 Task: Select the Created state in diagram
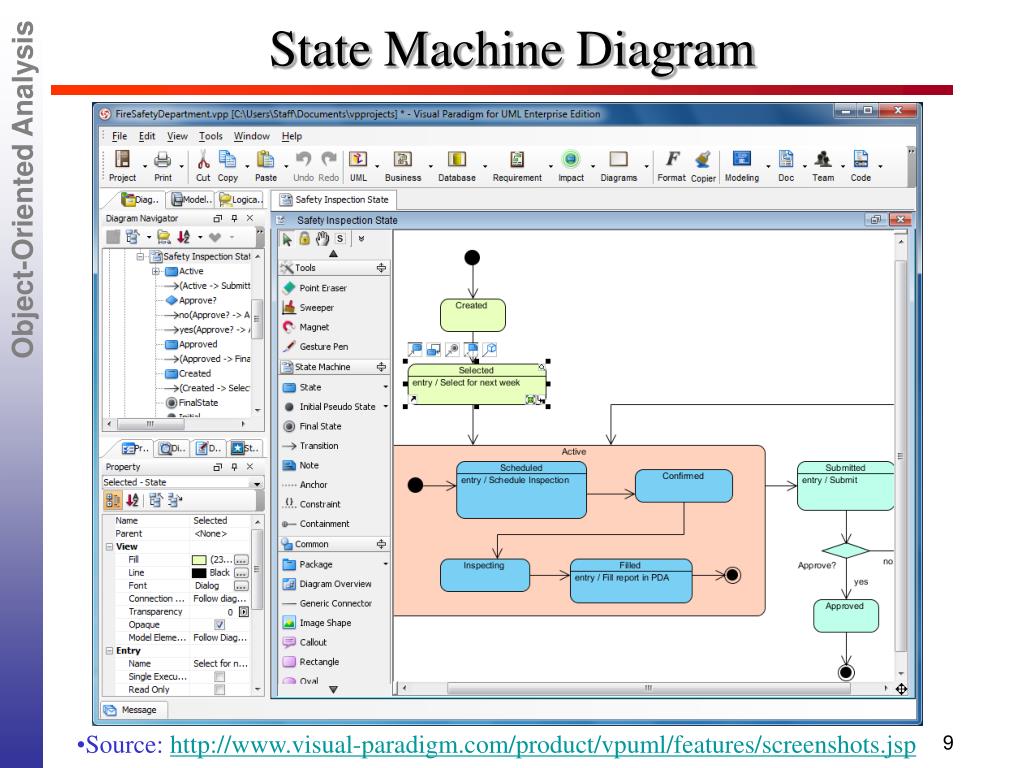[472, 315]
